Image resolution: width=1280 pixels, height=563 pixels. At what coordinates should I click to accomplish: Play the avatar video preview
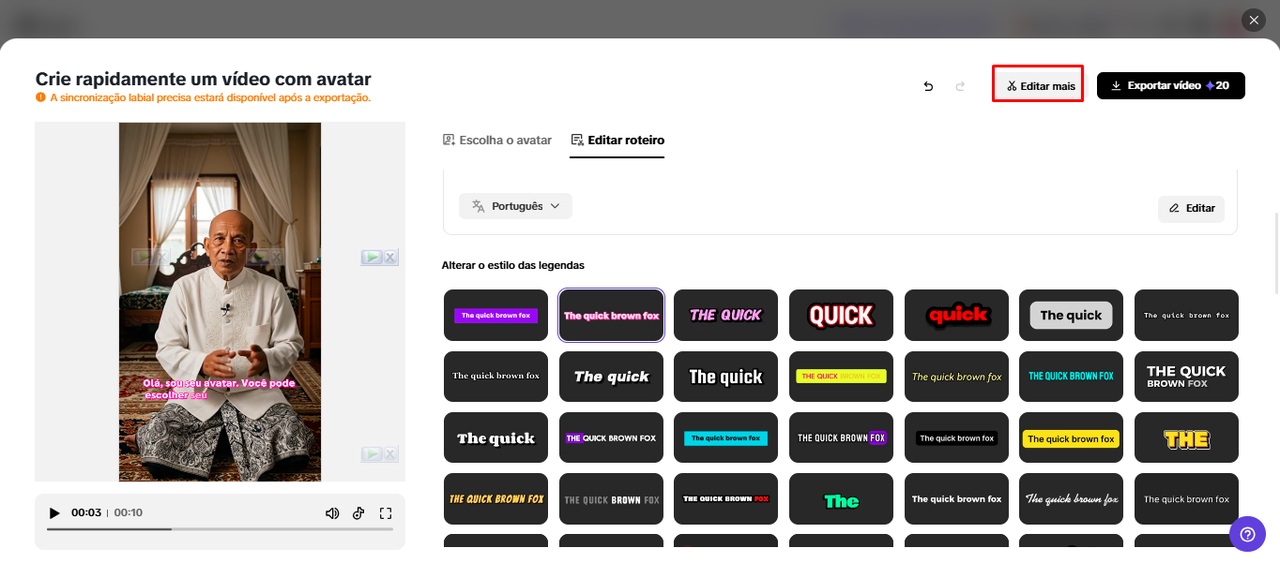pos(54,513)
